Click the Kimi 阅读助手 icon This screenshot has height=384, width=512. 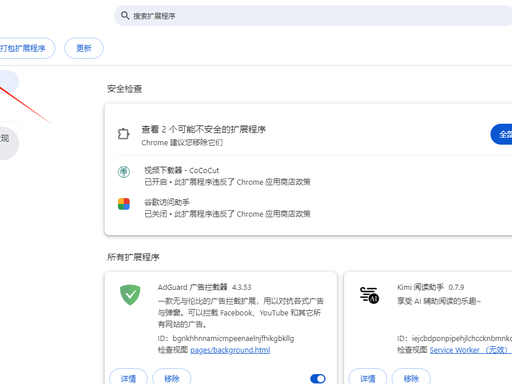369,295
